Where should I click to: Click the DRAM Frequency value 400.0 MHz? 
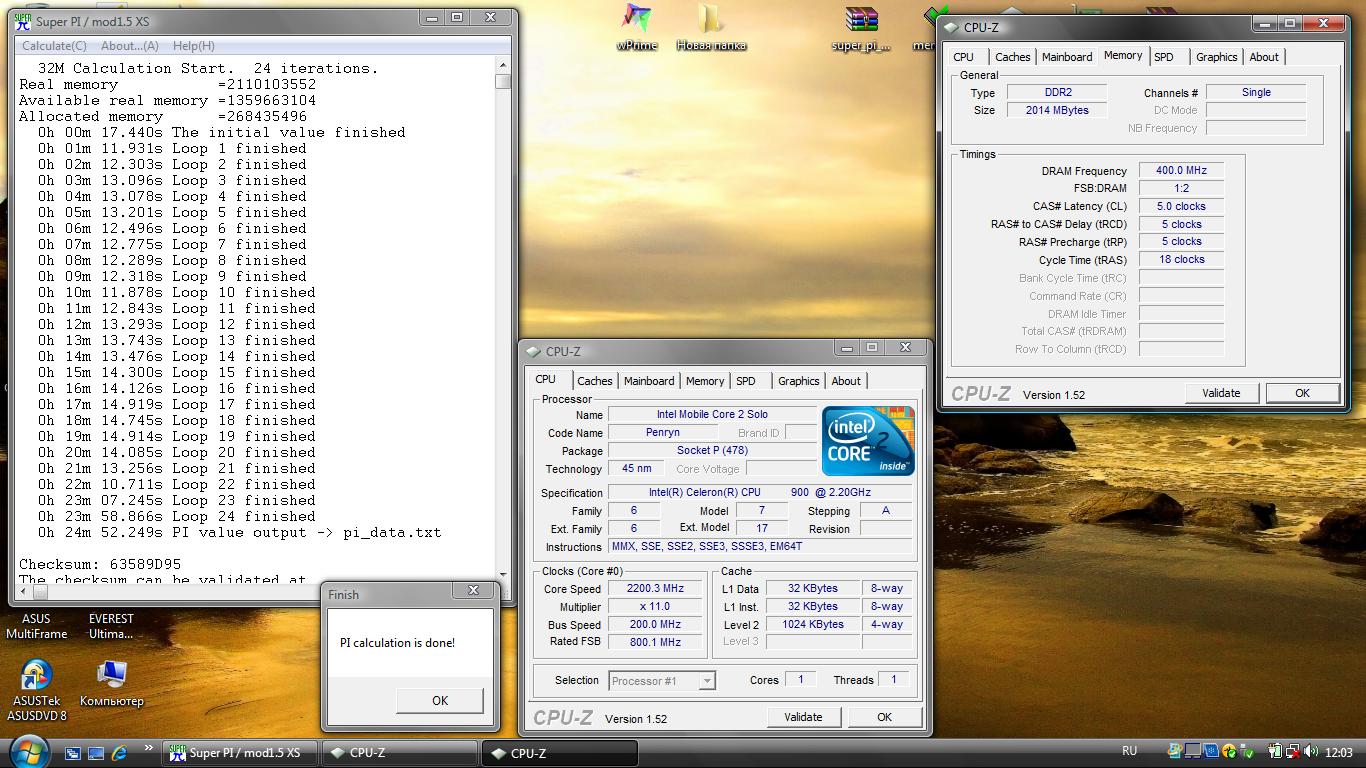click(1181, 171)
